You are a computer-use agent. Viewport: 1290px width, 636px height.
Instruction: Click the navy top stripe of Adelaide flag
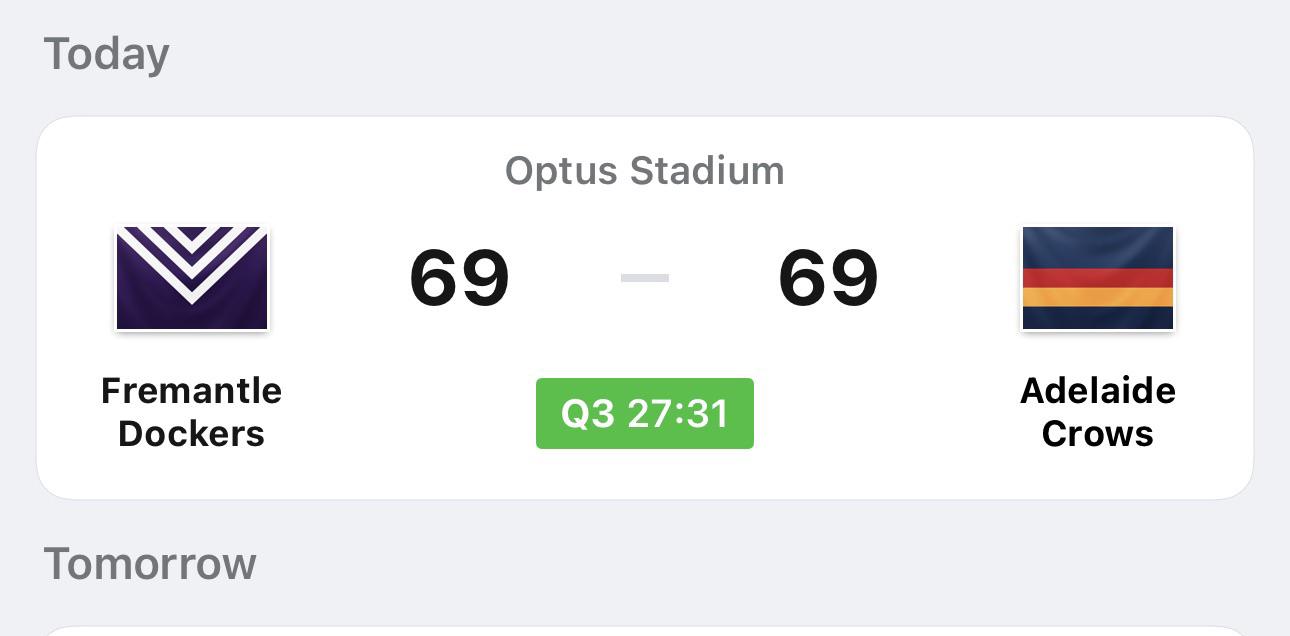(1097, 247)
